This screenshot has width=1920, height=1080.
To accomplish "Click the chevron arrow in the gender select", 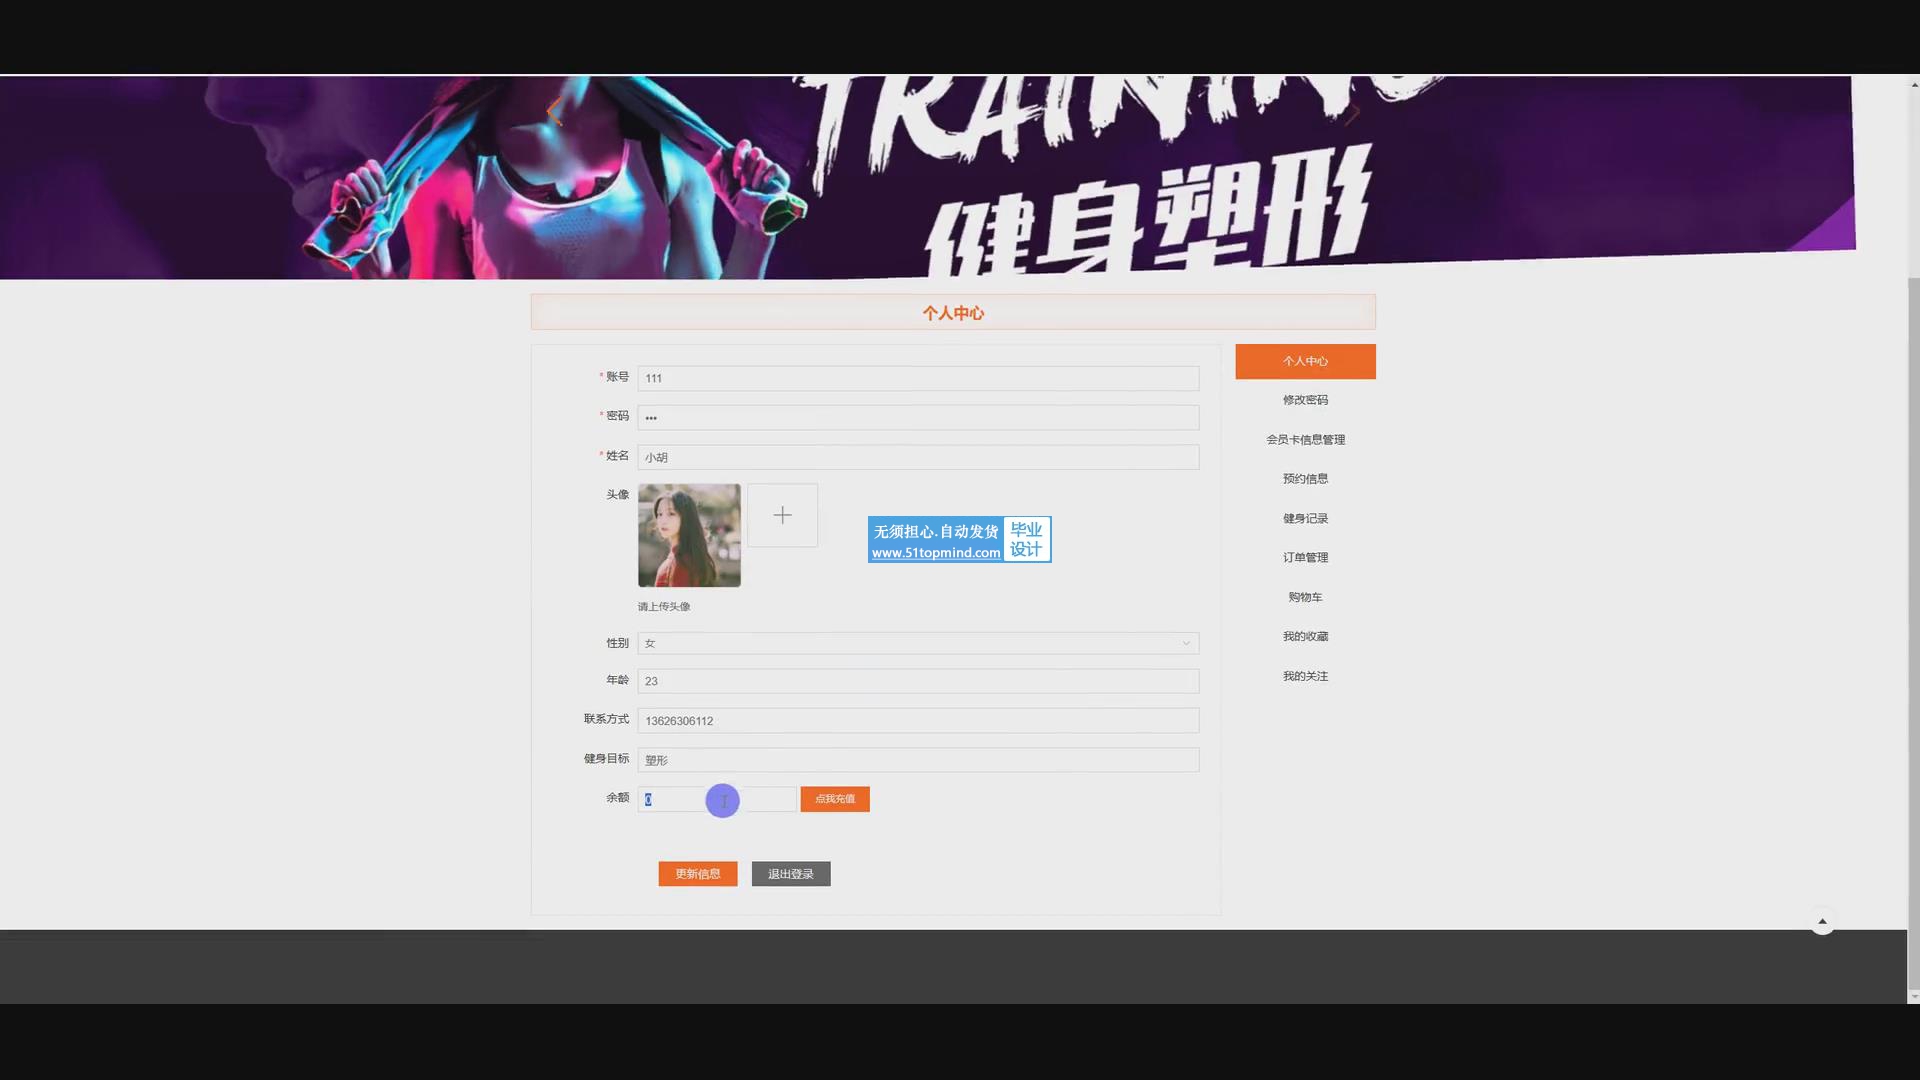I will tap(1186, 643).
